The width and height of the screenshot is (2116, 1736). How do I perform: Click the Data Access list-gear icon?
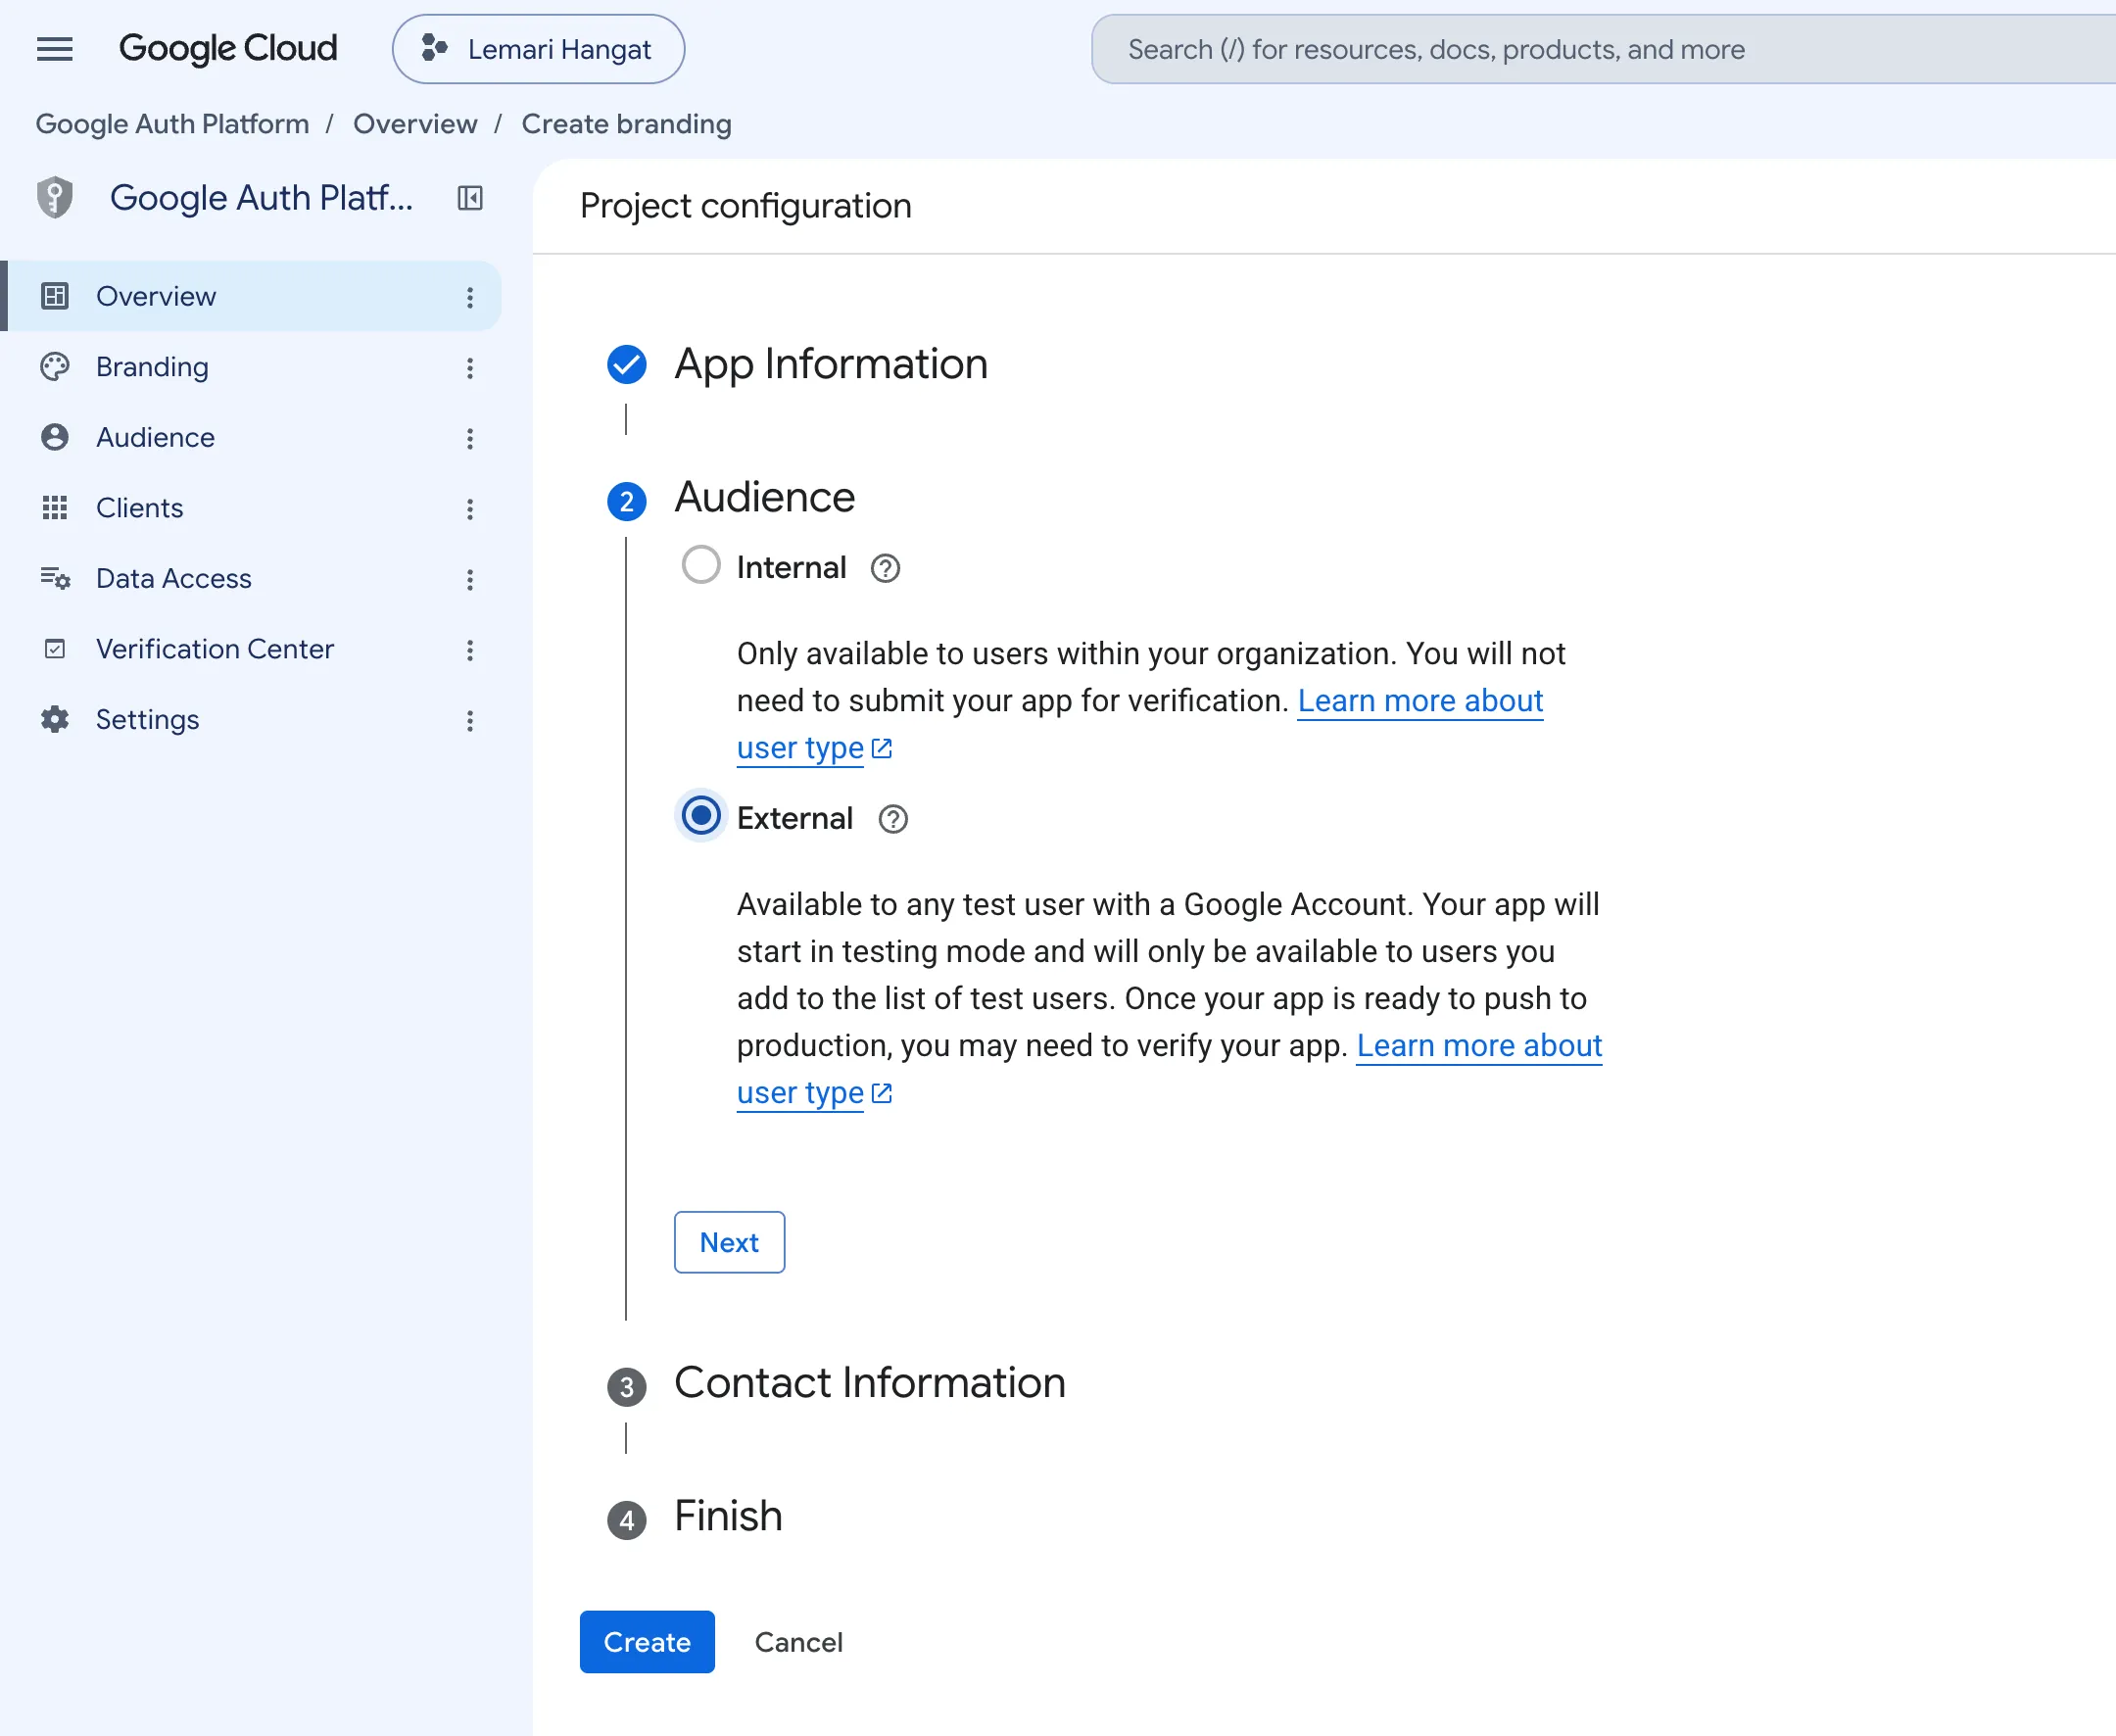(x=55, y=578)
